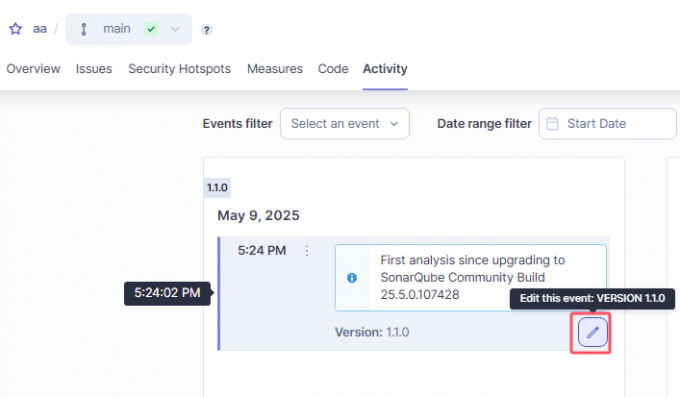Click the Version: 1.1.0 label

[x=372, y=332]
